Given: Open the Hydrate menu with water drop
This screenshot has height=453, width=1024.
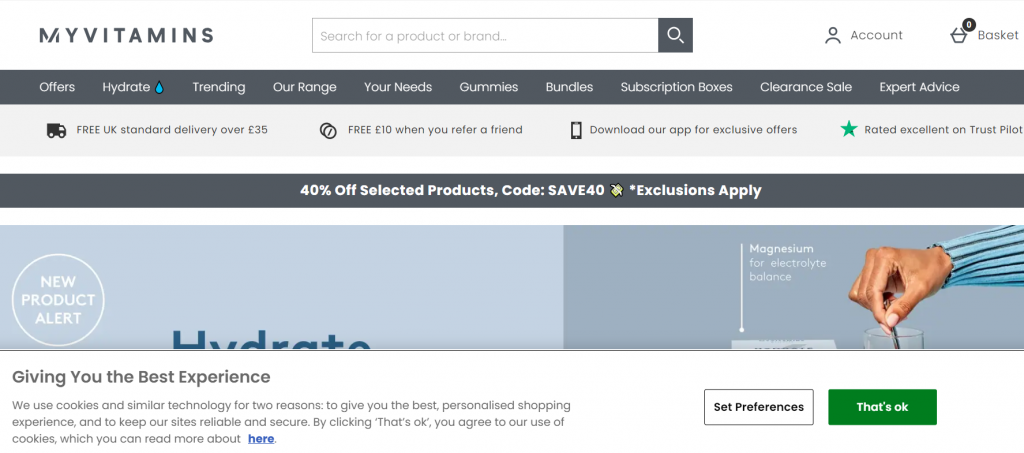Looking at the screenshot, I should pos(133,87).
